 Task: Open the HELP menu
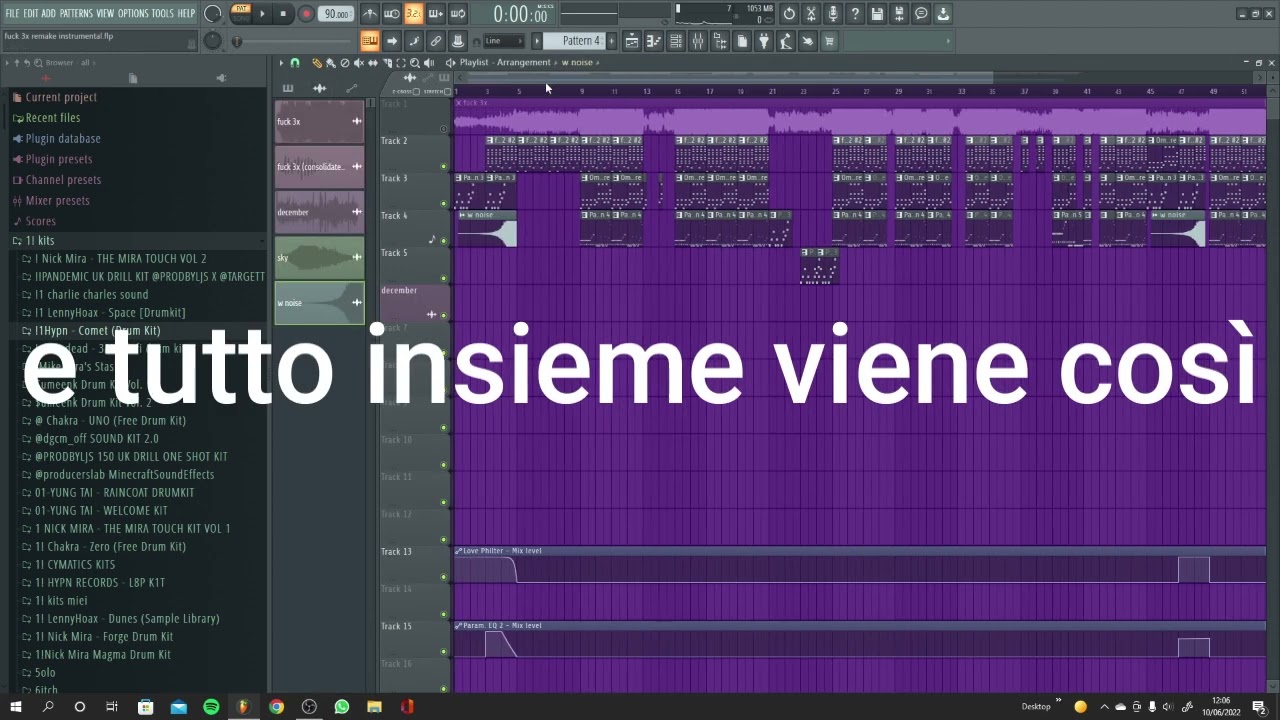(186, 14)
